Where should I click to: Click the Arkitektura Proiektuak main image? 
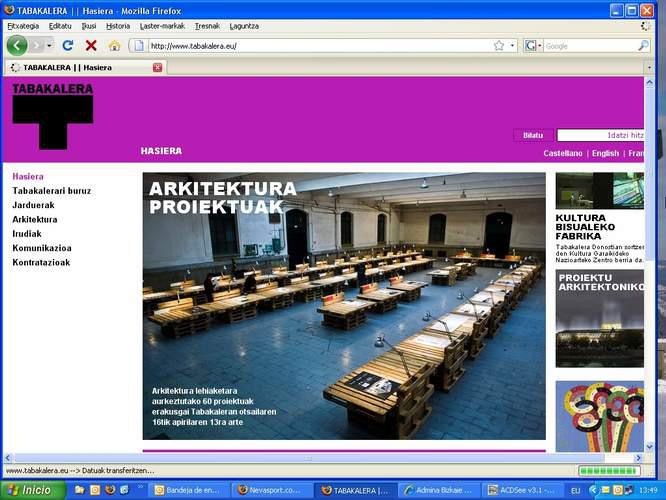pos(344,306)
